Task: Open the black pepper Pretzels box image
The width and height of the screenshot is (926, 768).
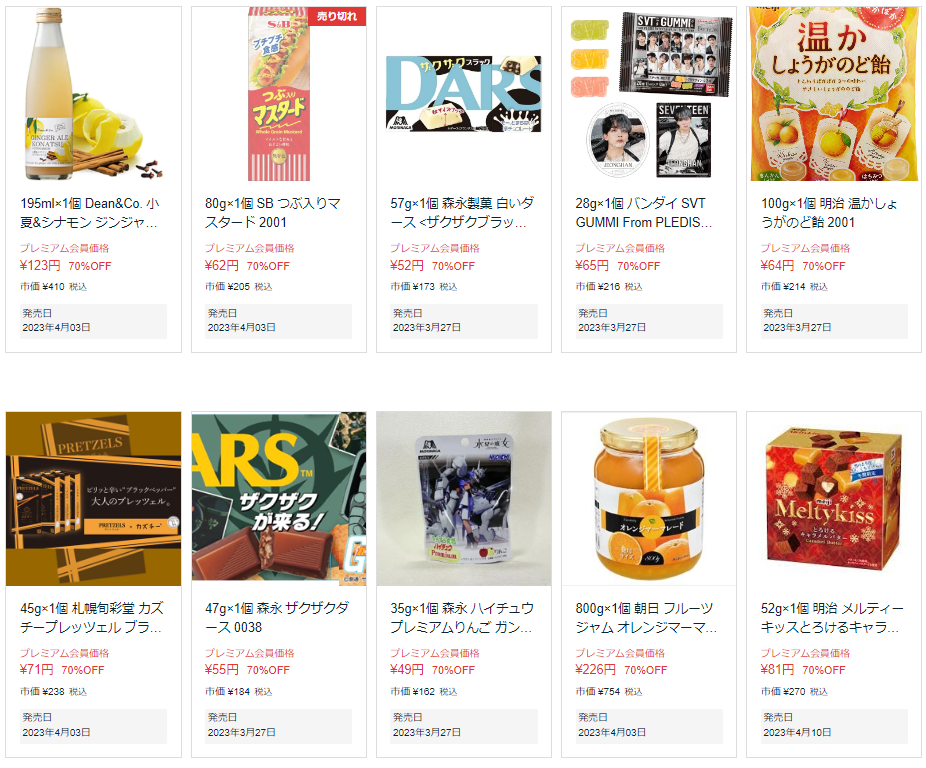Action: click(x=93, y=499)
